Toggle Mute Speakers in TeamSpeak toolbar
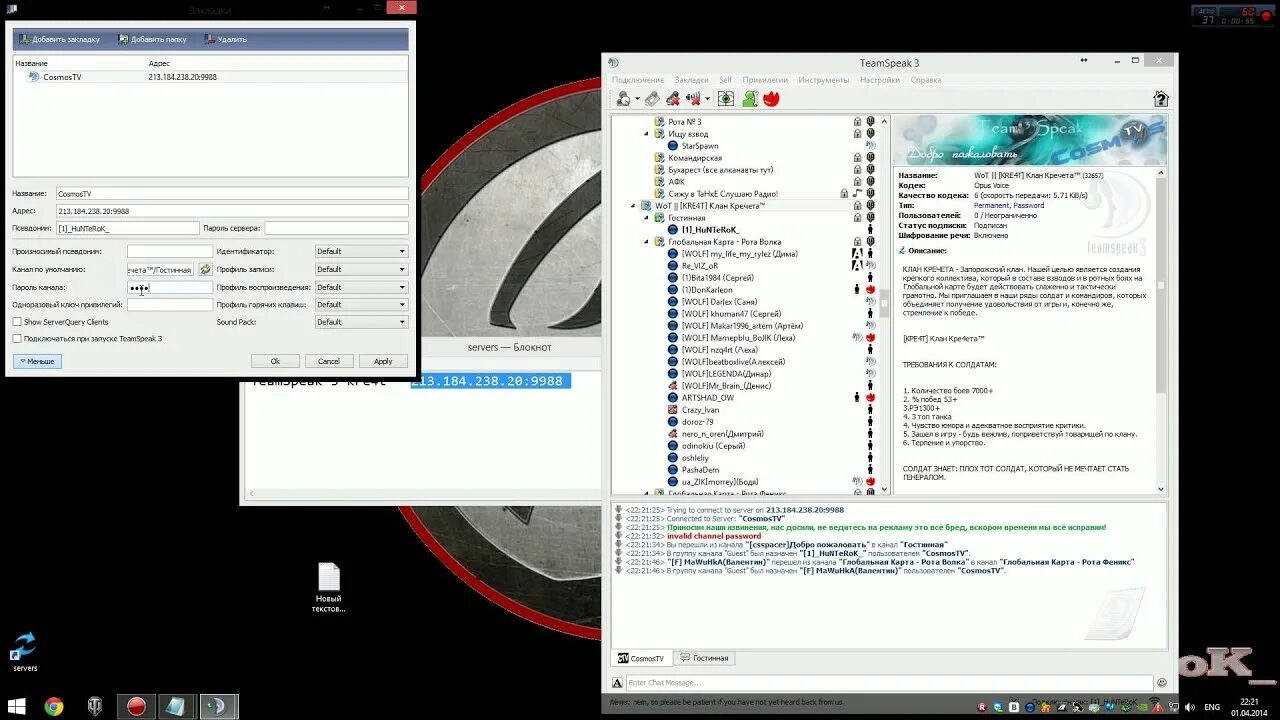Viewport: 1280px width, 720px height. click(x=693, y=98)
